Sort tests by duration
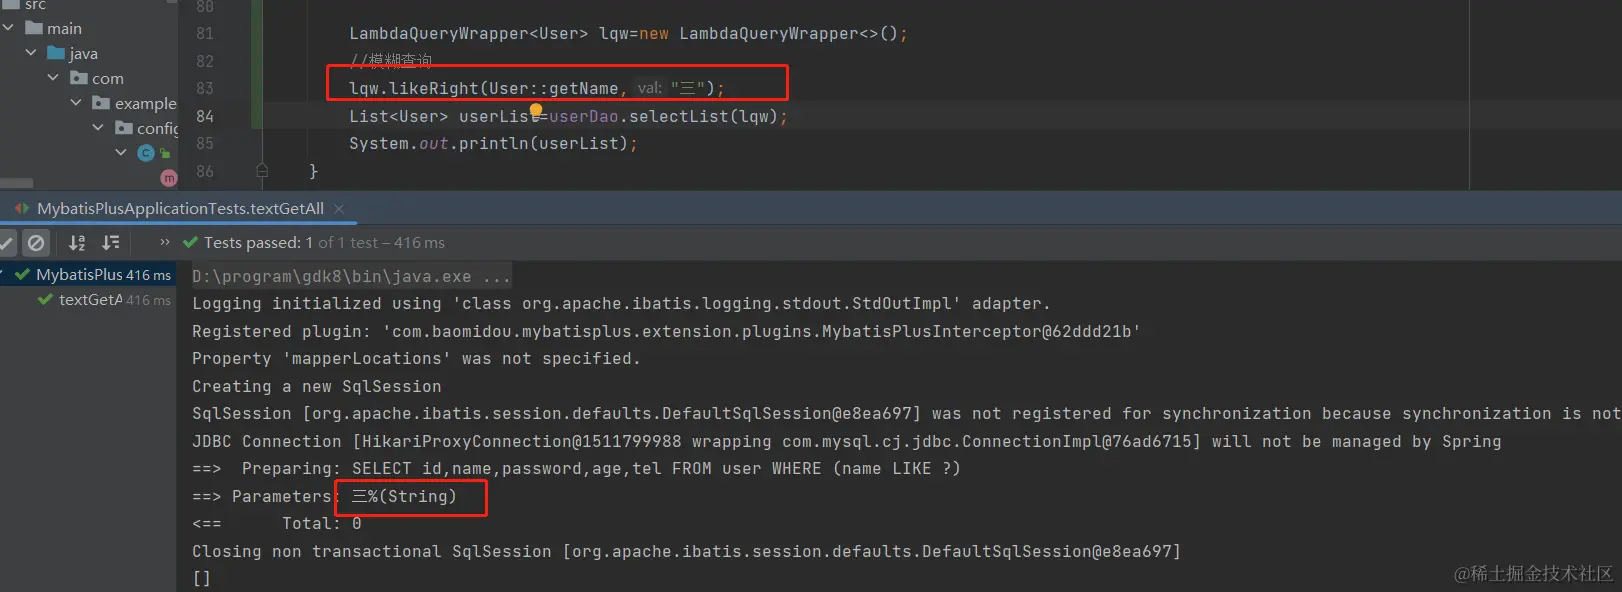 (x=111, y=243)
